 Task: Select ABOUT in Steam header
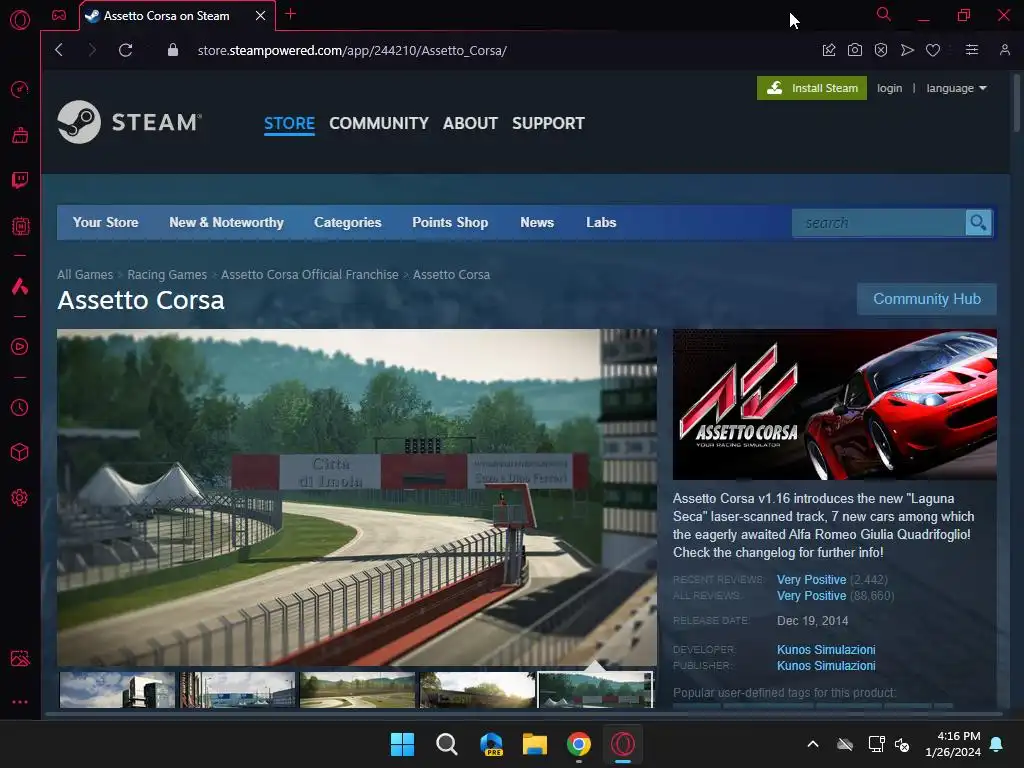click(470, 123)
